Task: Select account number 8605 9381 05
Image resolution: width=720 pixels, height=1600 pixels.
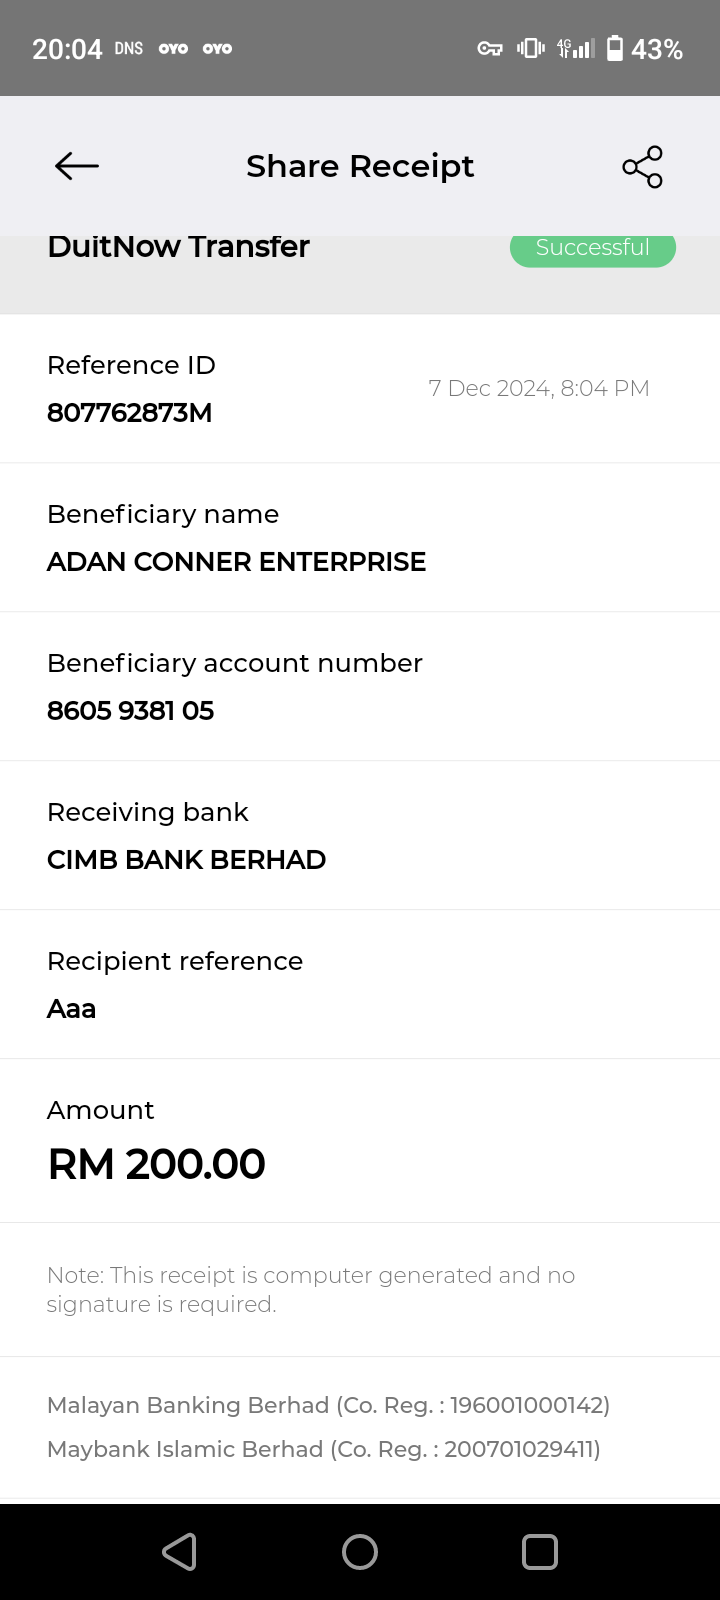Action: (130, 711)
